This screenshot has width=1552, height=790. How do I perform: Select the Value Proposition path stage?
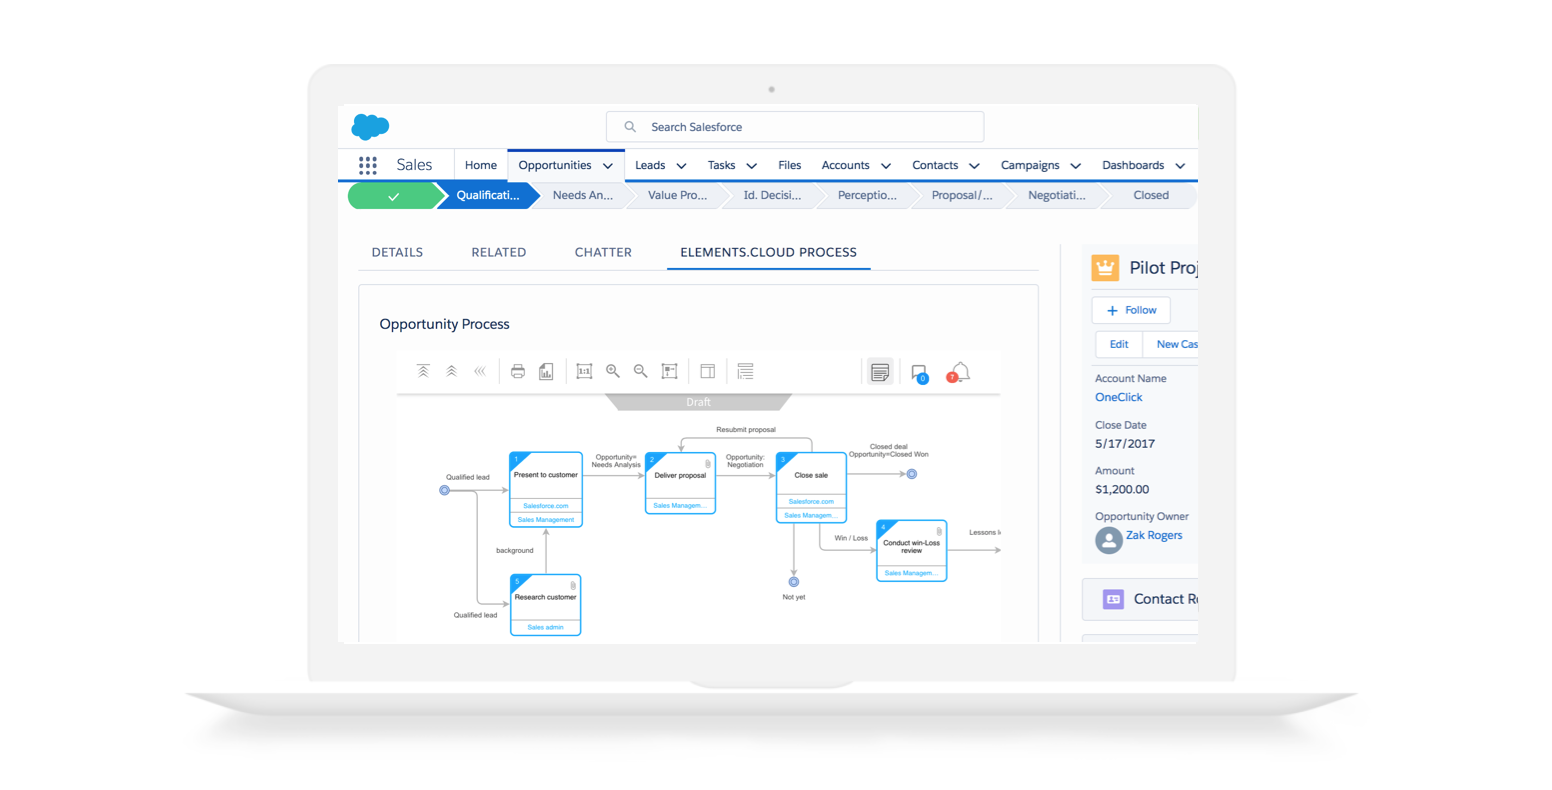tap(677, 195)
